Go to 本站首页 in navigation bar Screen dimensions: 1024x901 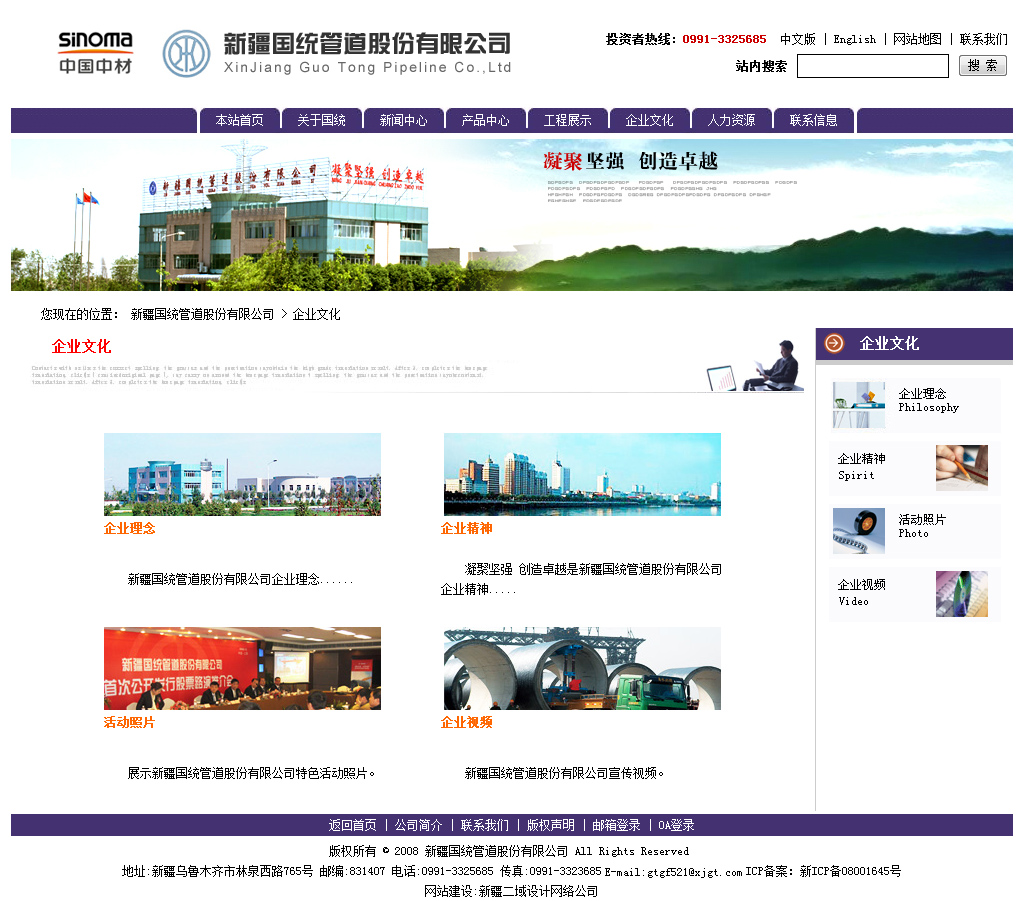coord(239,120)
